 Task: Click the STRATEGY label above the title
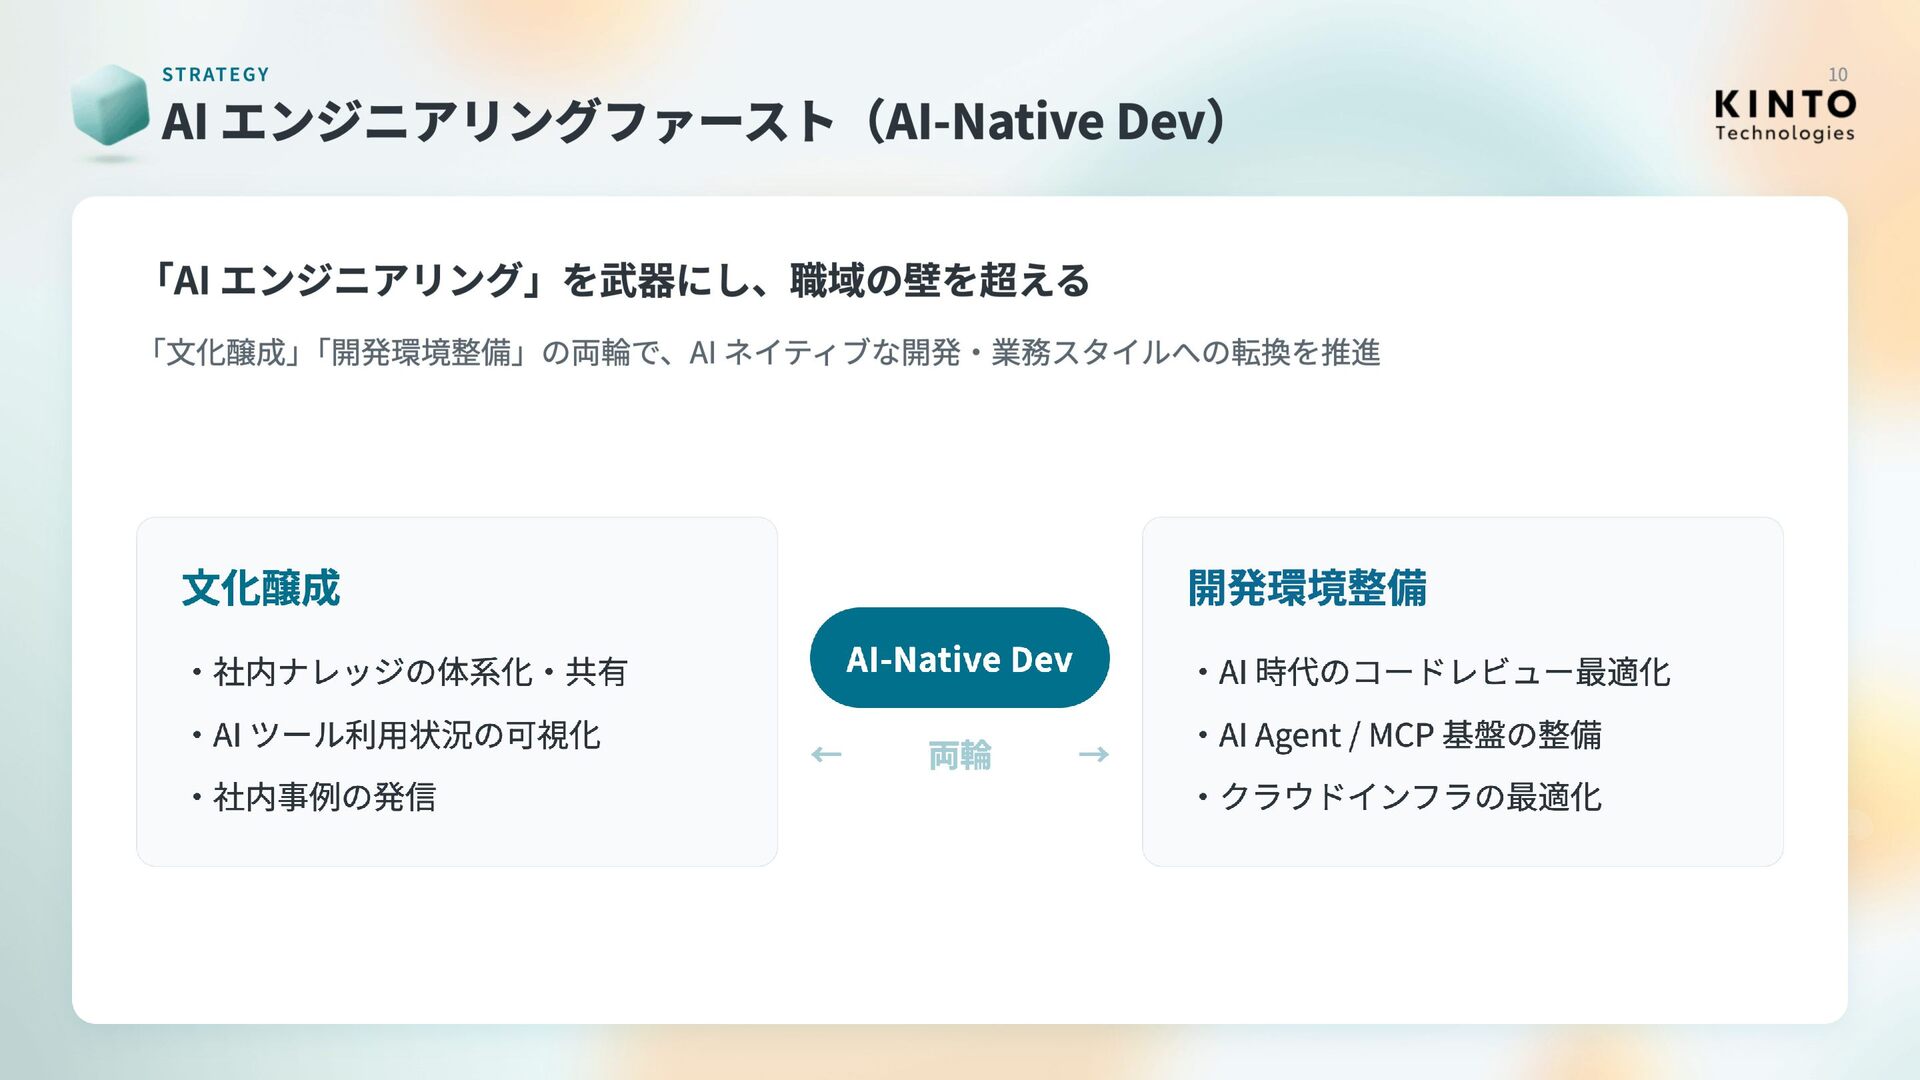(216, 75)
